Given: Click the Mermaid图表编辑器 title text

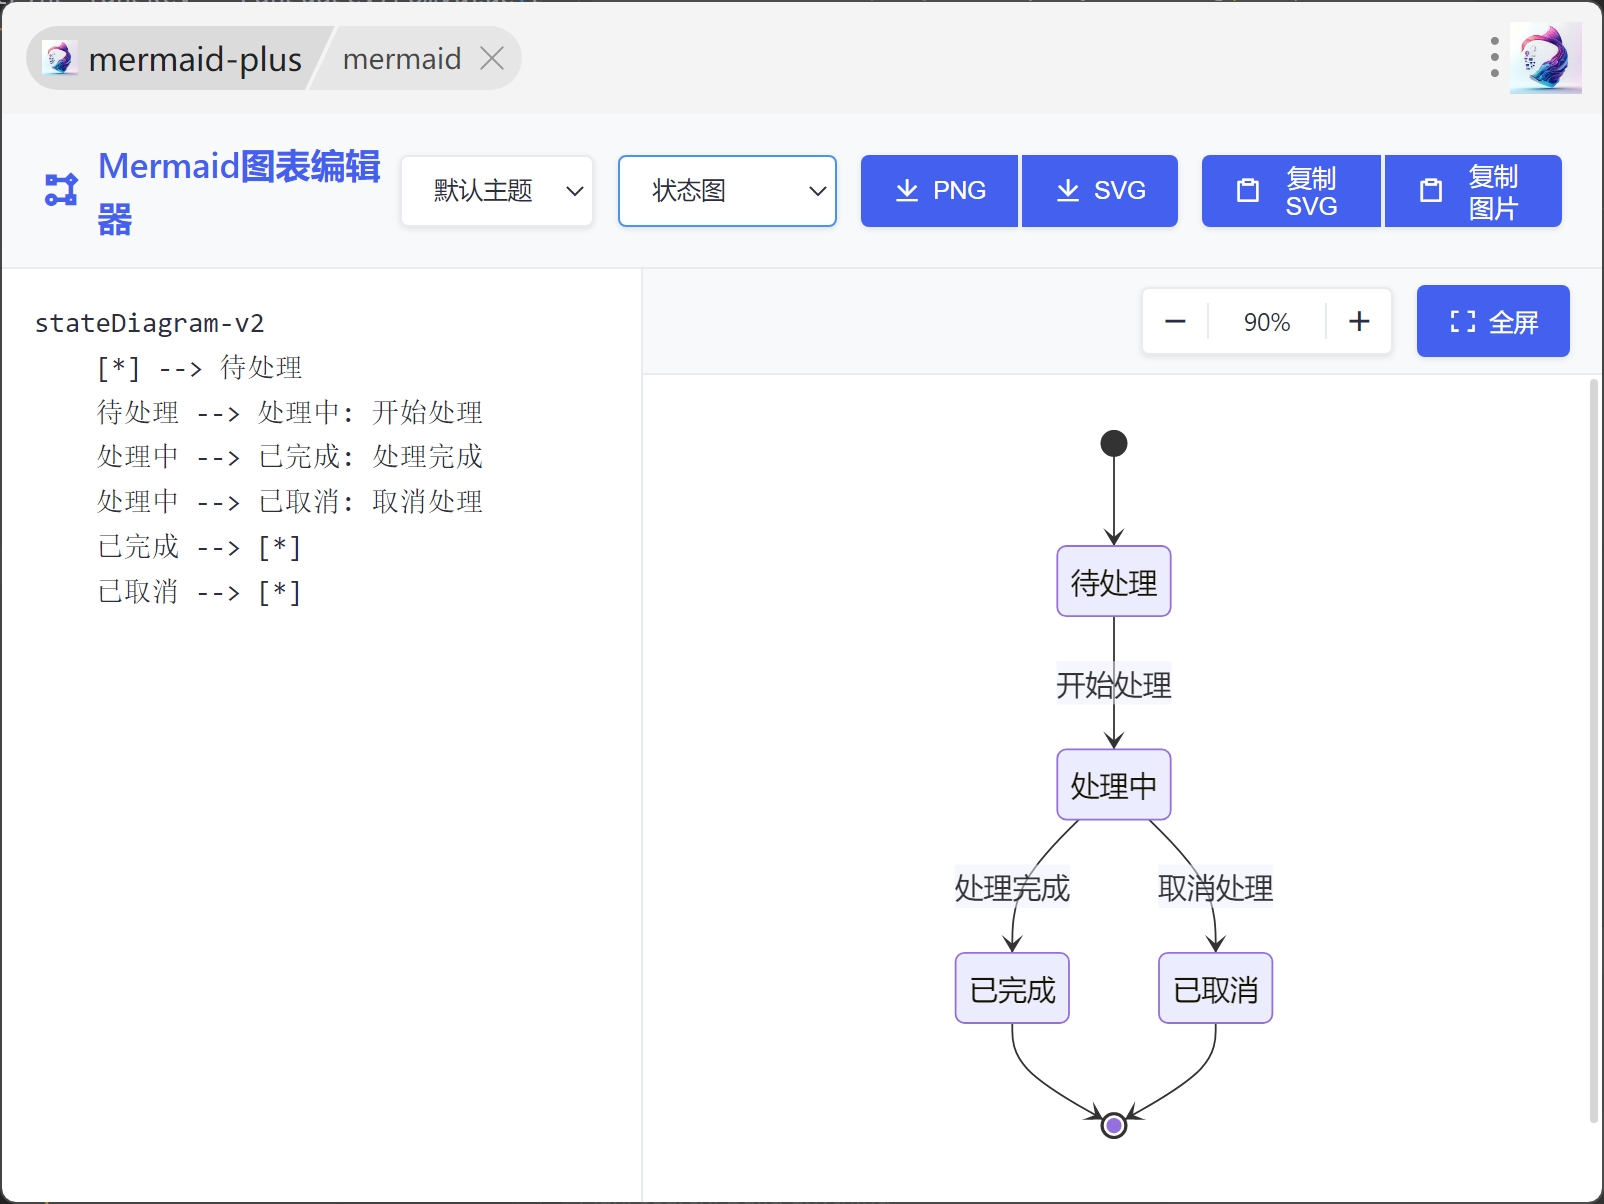Looking at the screenshot, I should (239, 192).
